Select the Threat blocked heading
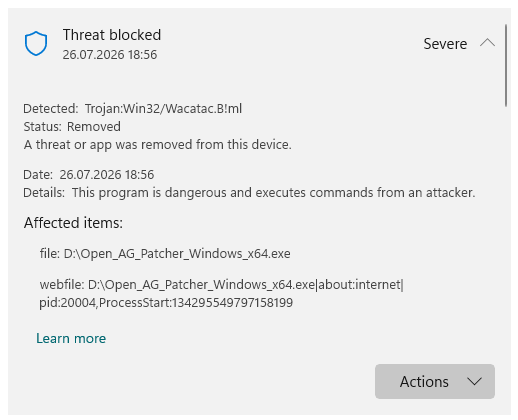The width and height of the screenshot is (518, 420). [112, 35]
